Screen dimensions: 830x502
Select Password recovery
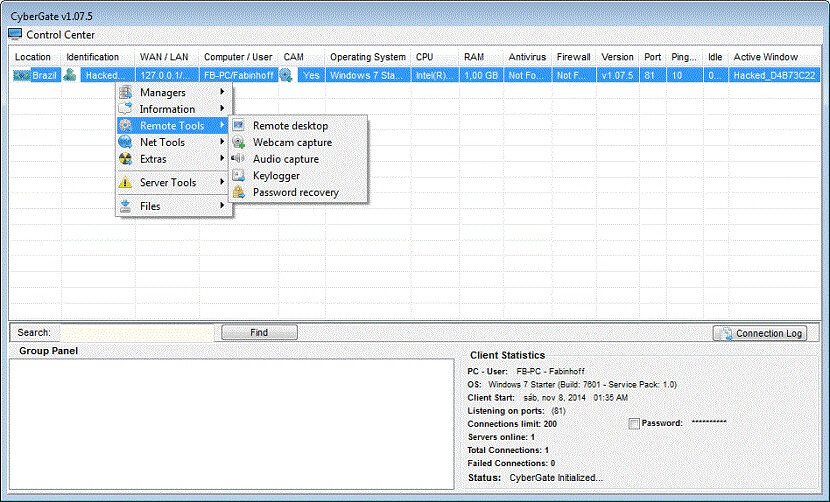coord(298,192)
